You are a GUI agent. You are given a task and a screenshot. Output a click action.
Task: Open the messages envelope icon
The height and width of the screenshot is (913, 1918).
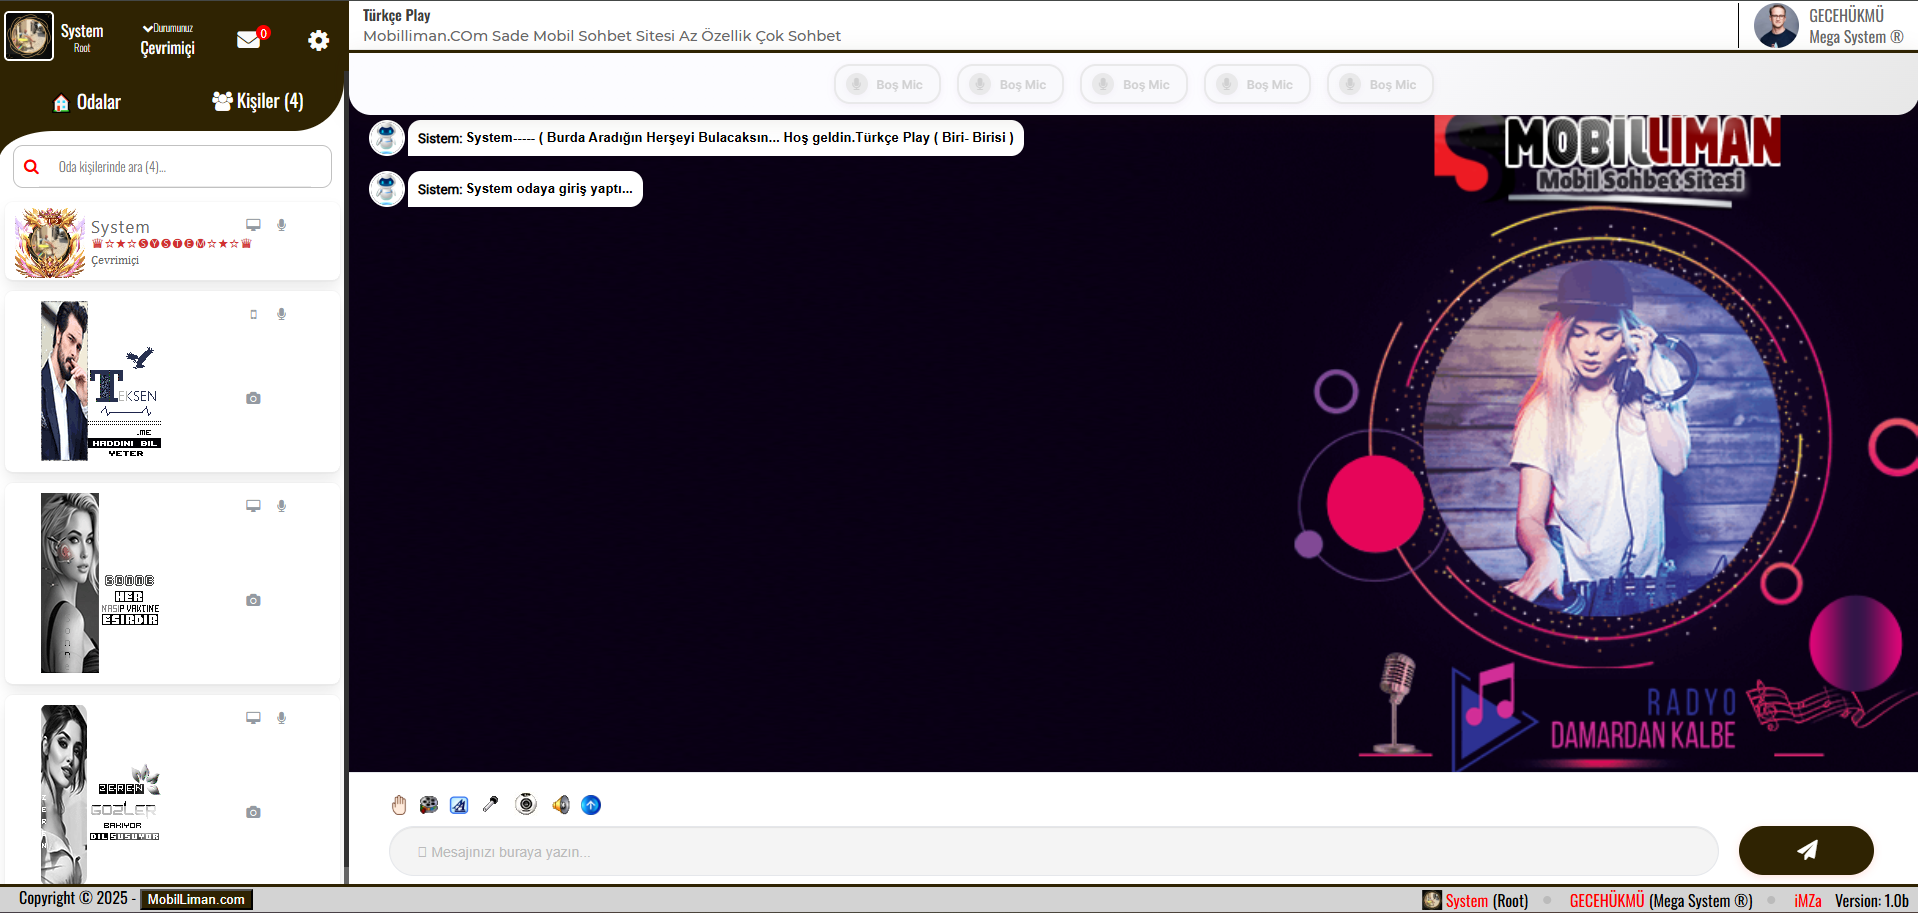click(x=249, y=39)
